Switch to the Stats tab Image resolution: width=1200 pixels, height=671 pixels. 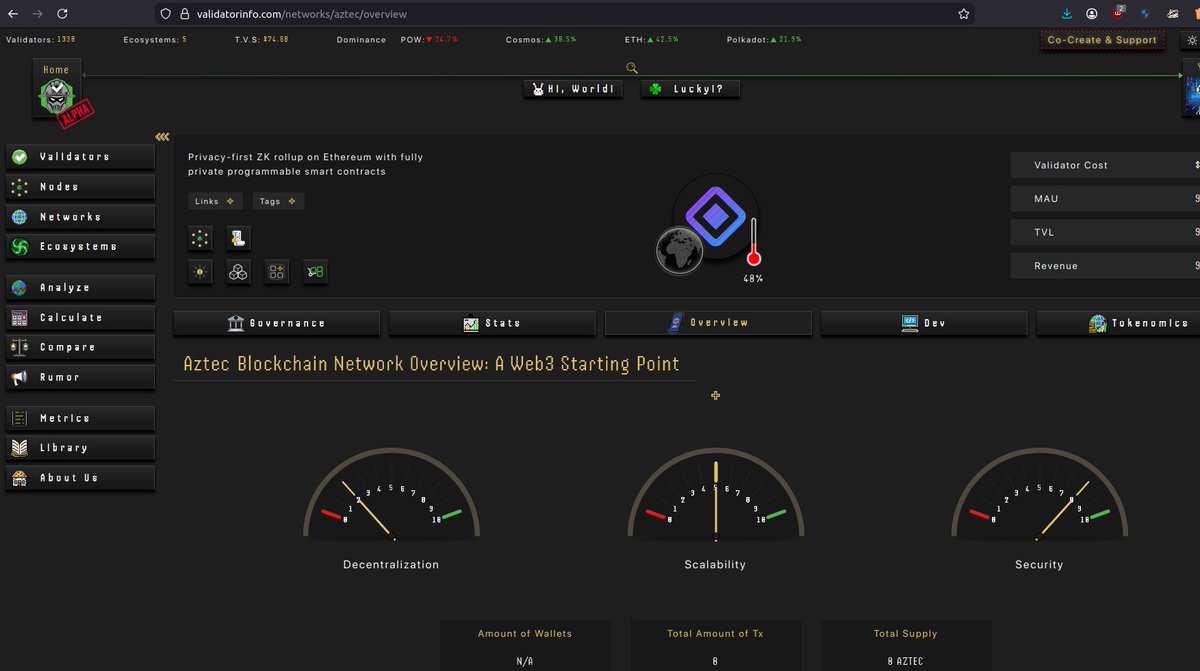pos(492,323)
